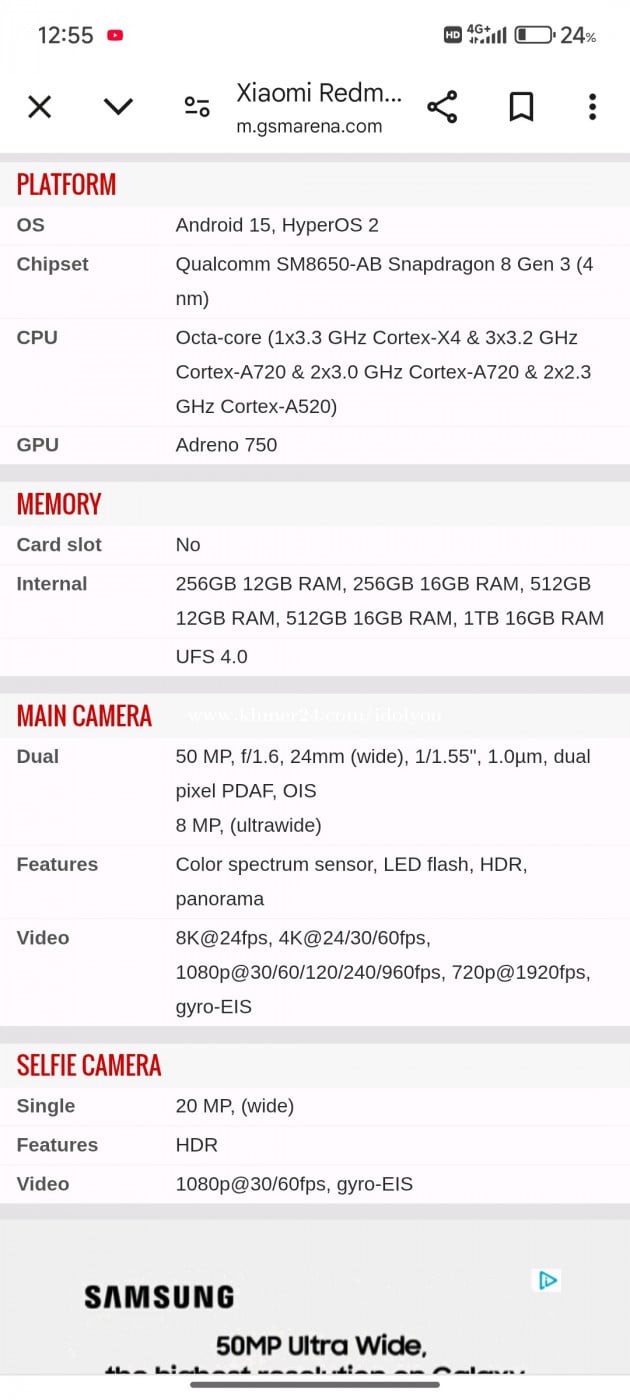Tap the Internal memory spec label
The width and height of the screenshot is (630, 1400).
point(51,583)
